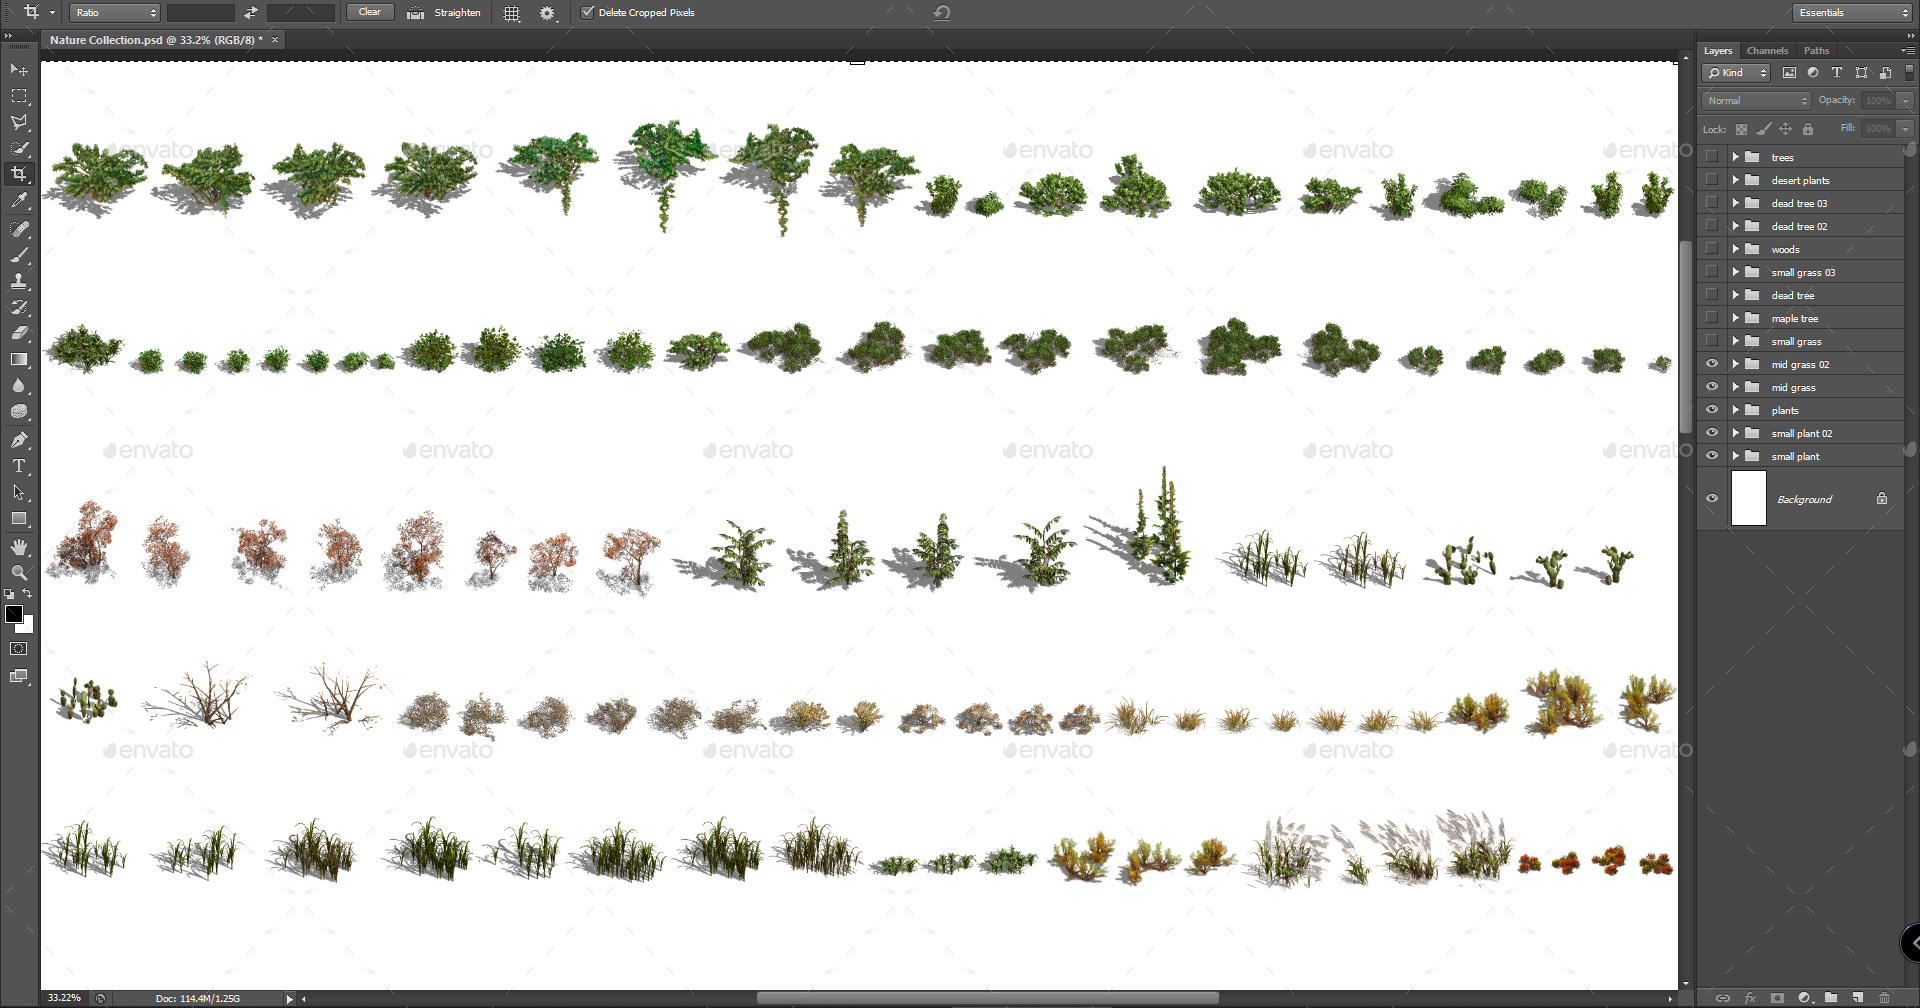Hide the plants layer group
Viewport: 1920px width, 1008px height.
(1712, 409)
